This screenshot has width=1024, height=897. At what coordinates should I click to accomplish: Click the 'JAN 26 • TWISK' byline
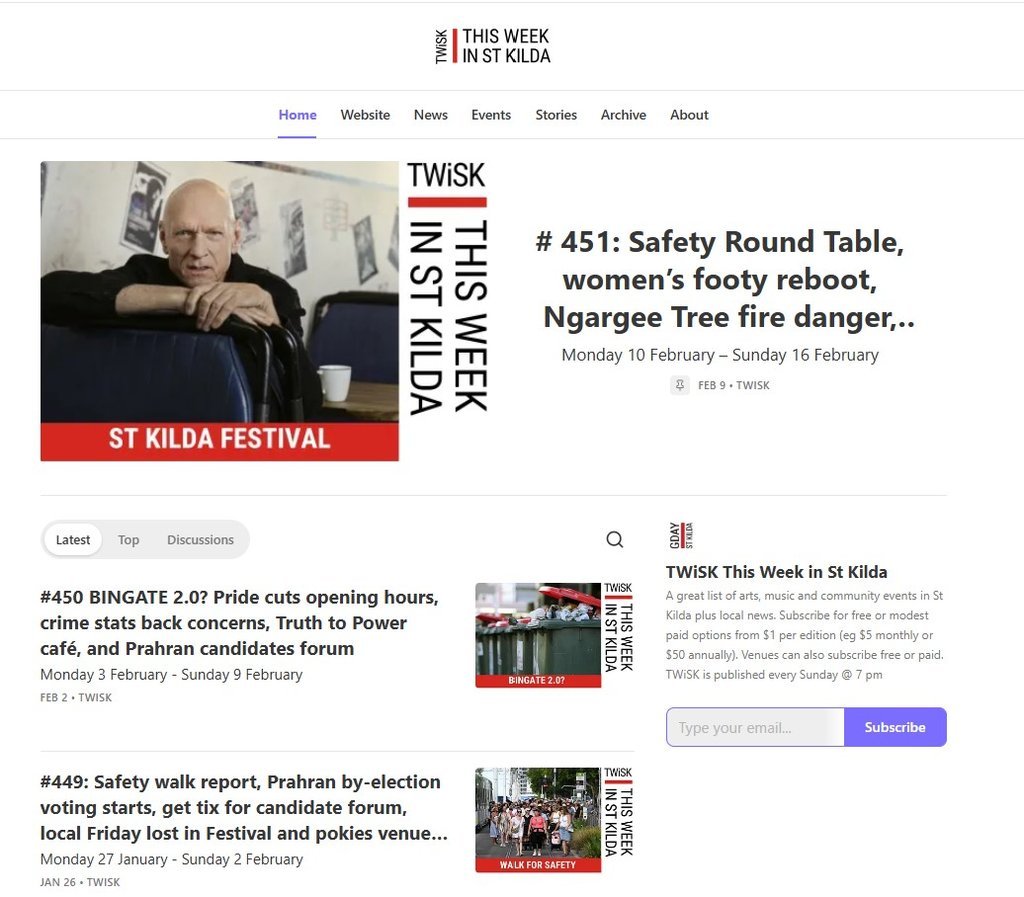[x=80, y=882]
